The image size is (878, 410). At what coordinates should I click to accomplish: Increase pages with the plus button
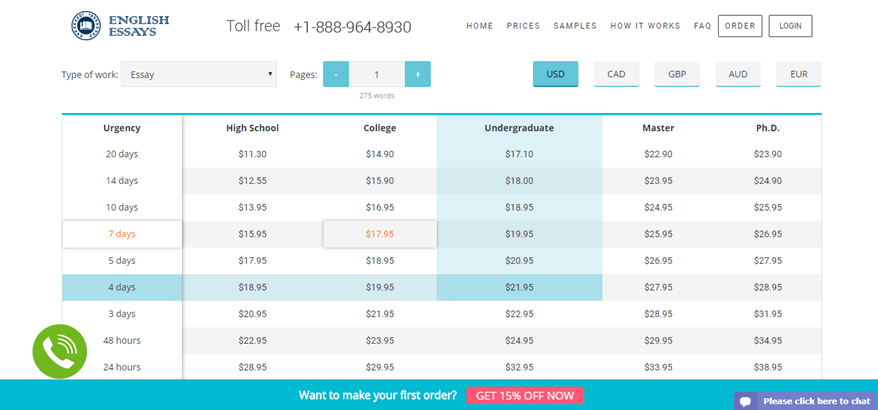(418, 74)
